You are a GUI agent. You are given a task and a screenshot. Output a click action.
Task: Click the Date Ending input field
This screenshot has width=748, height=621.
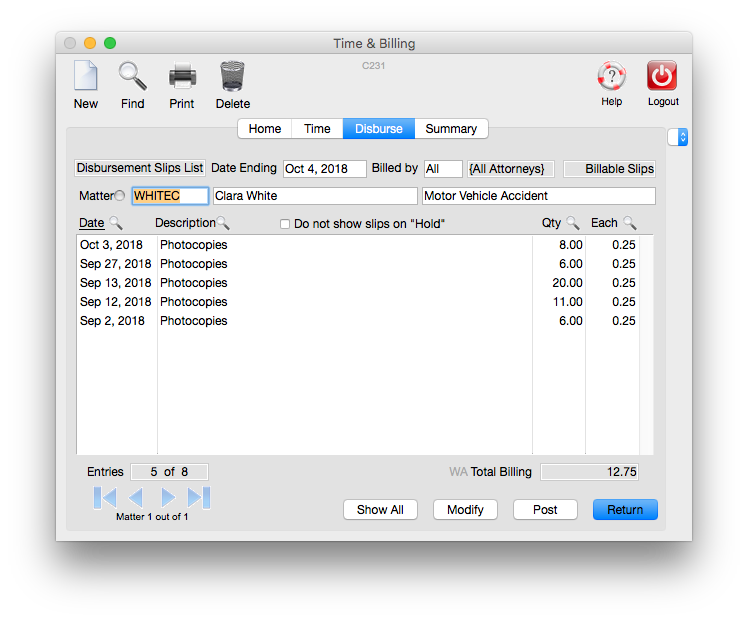coord(324,169)
